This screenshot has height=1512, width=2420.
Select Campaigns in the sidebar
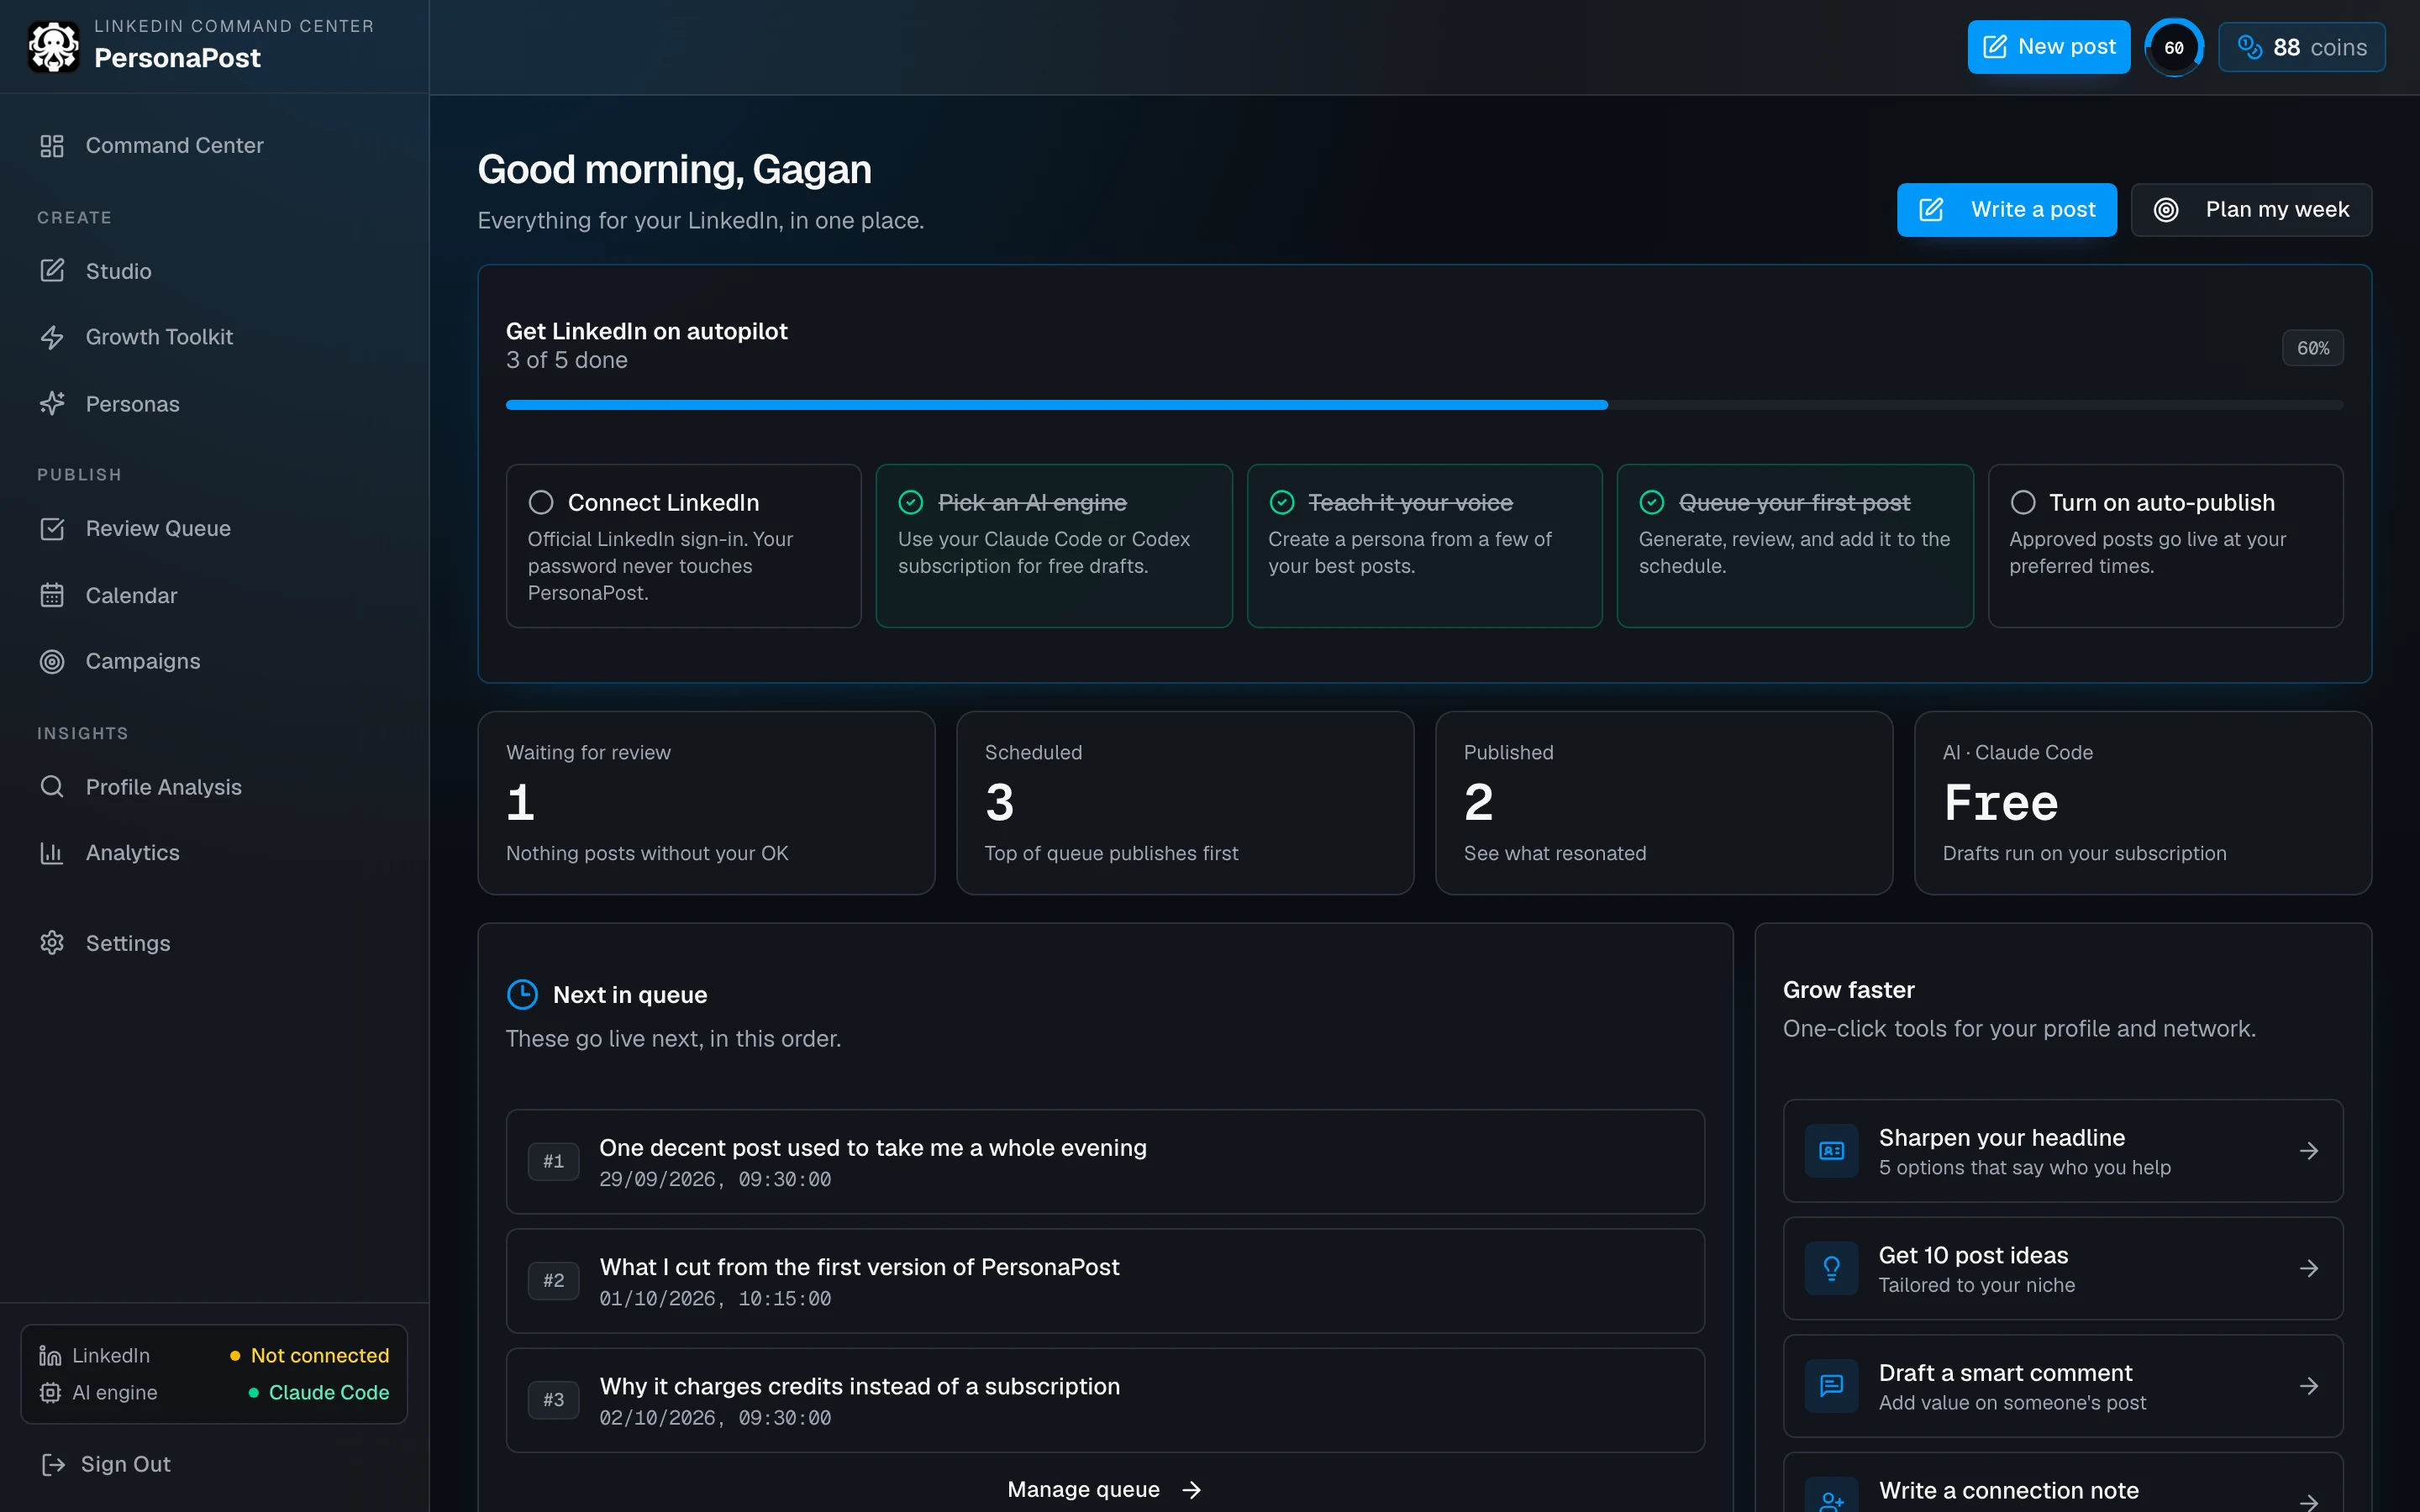(x=214, y=662)
